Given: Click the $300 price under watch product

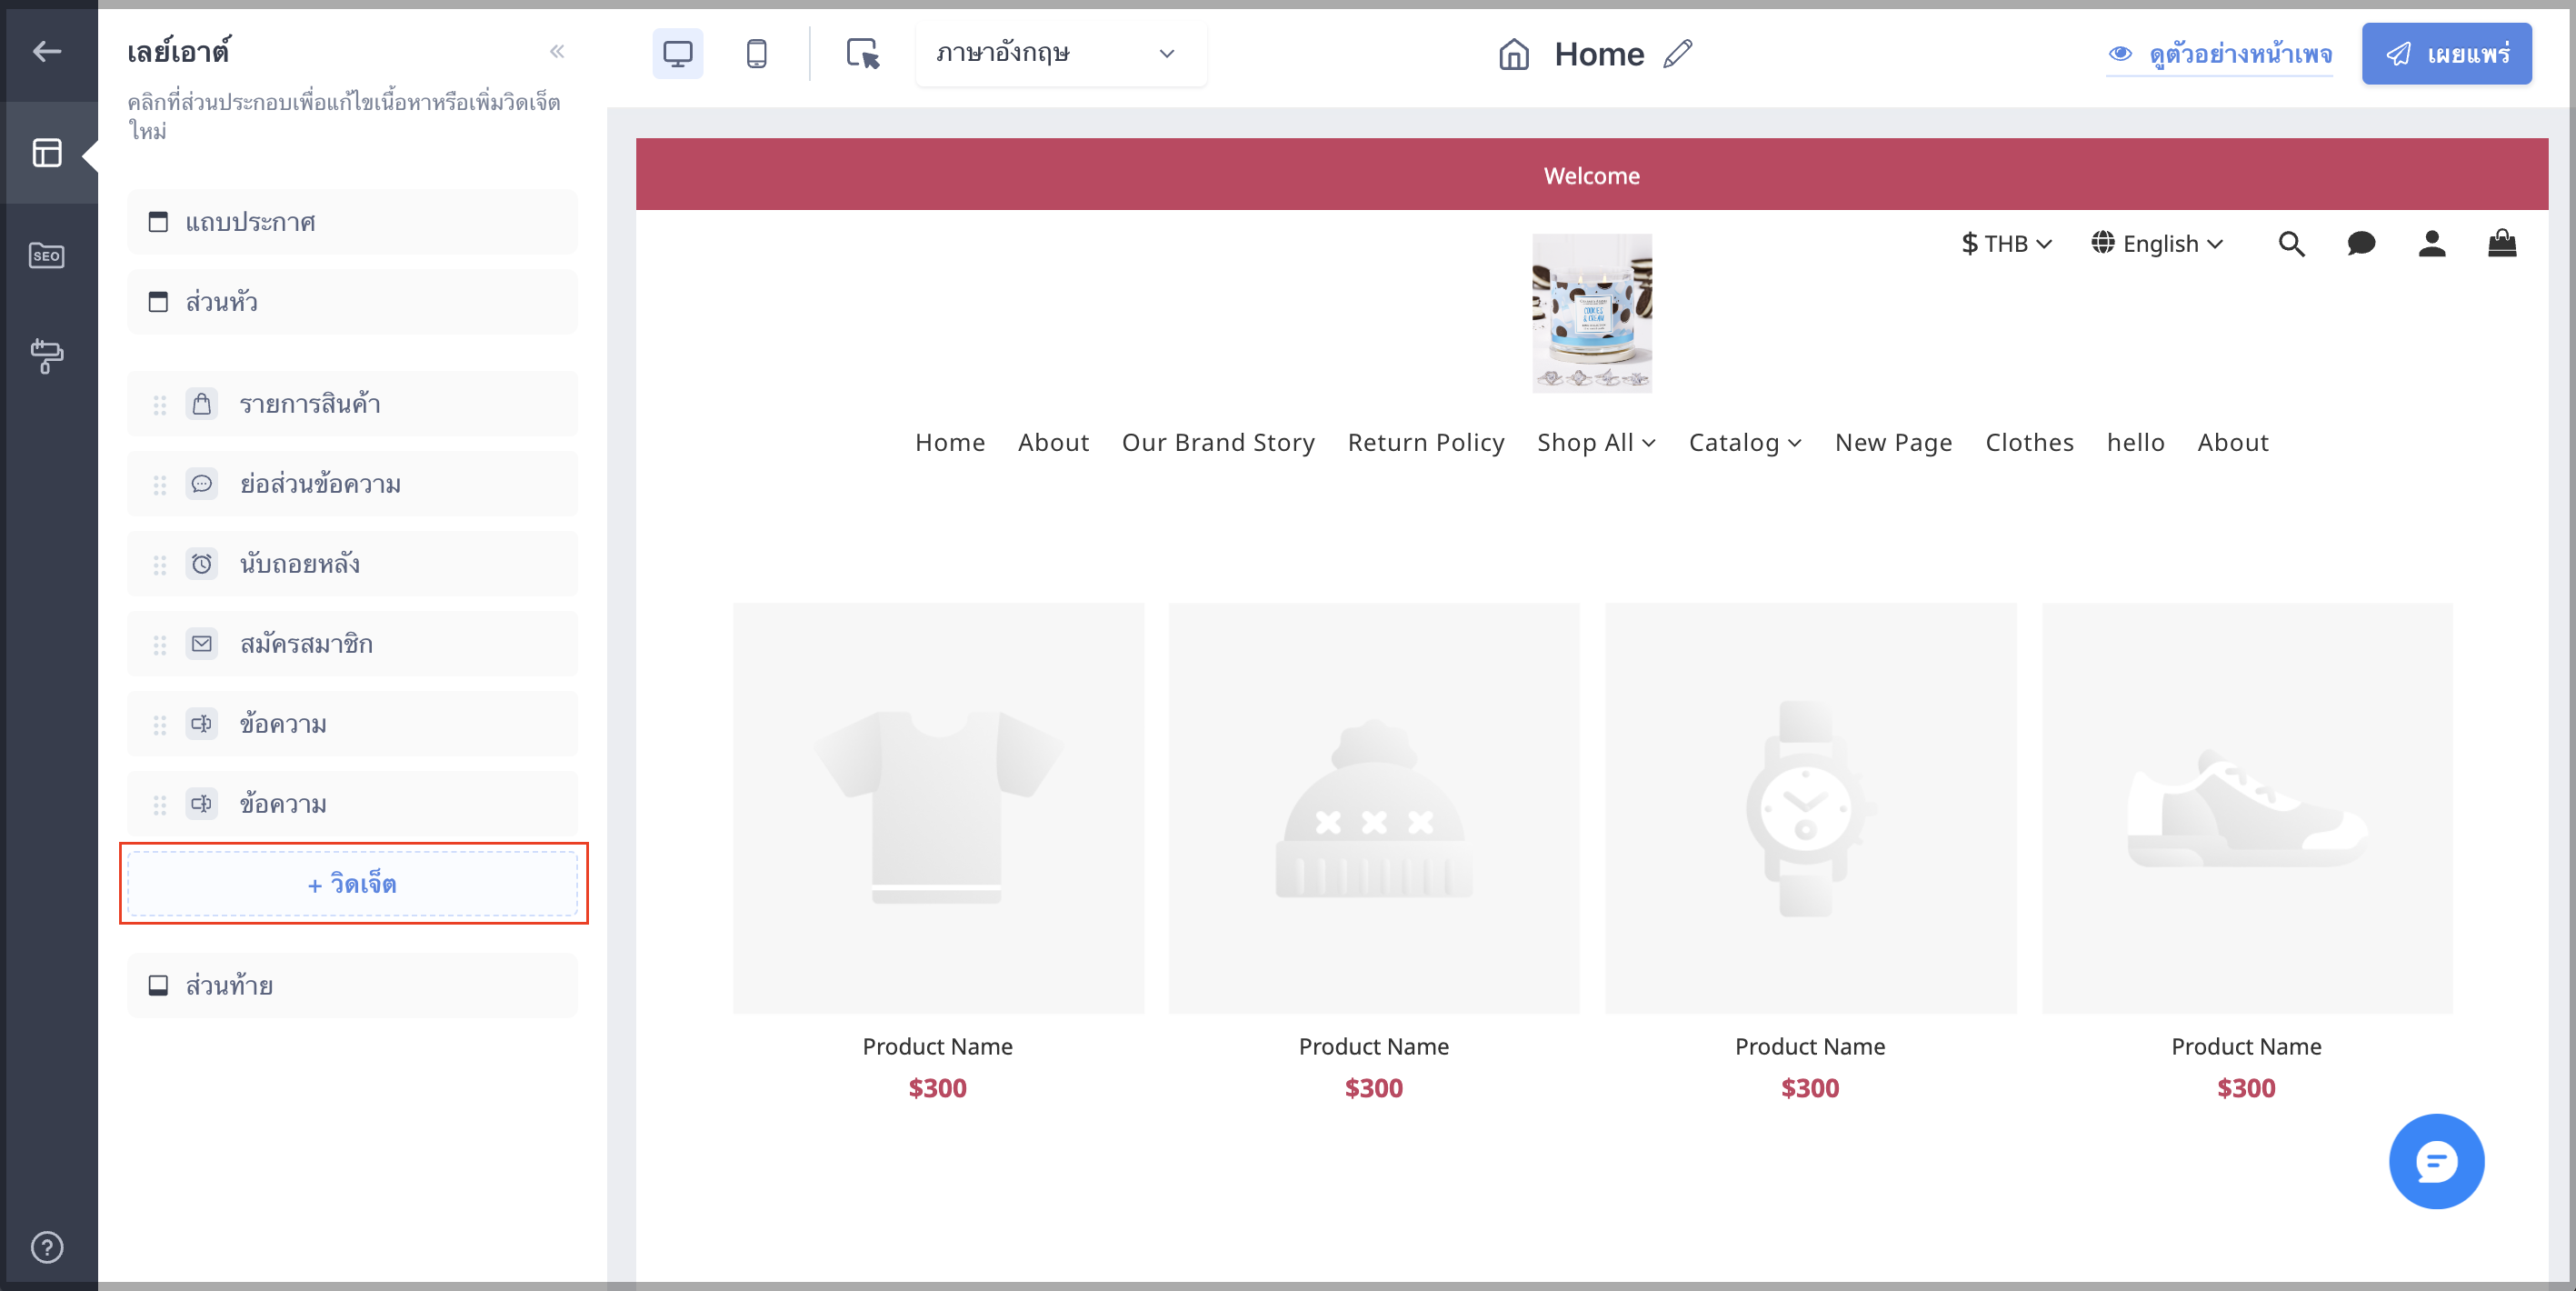Looking at the screenshot, I should click(x=1810, y=1088).
